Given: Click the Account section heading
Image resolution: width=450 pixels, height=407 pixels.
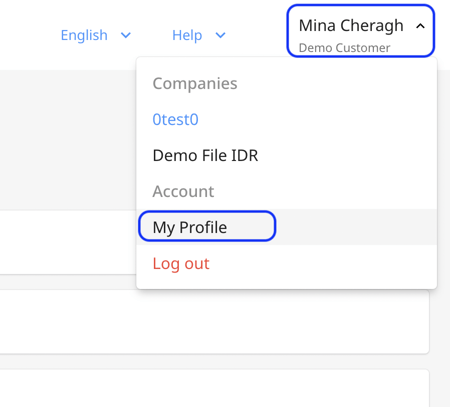Looking at the screenshot, I should (x=183, y=191).
